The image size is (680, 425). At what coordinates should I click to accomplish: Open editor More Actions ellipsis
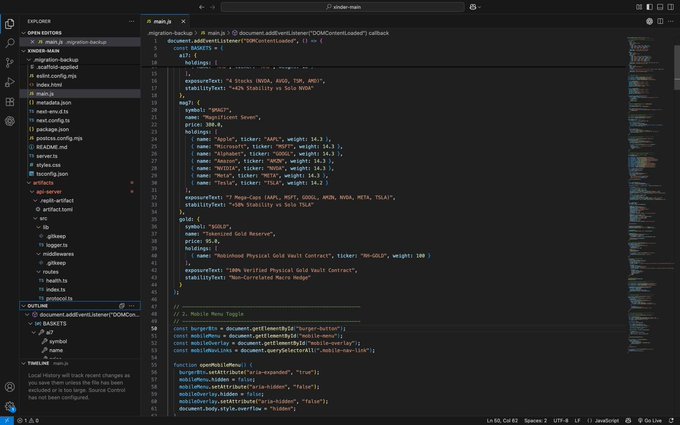[x=670, y=21]
